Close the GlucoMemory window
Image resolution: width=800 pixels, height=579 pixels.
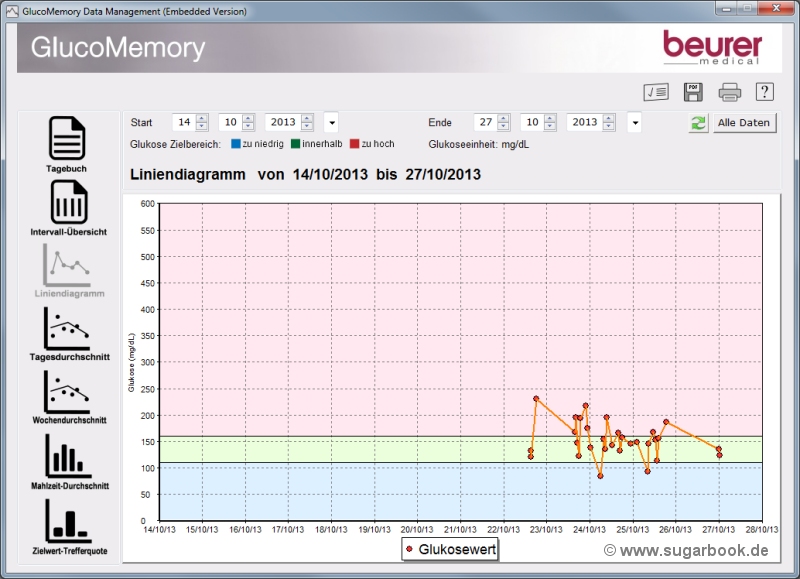[x=777, y=8]
